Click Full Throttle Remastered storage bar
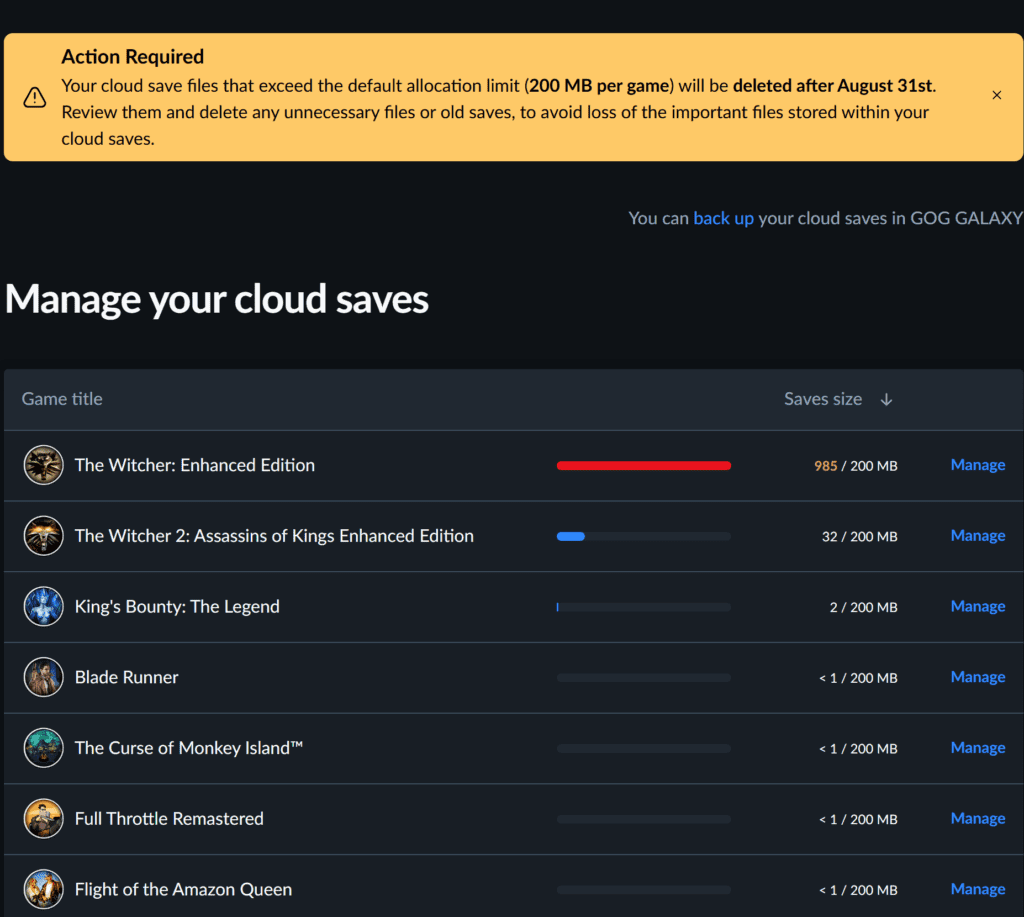1024x917 pixels. coord(643,819)
